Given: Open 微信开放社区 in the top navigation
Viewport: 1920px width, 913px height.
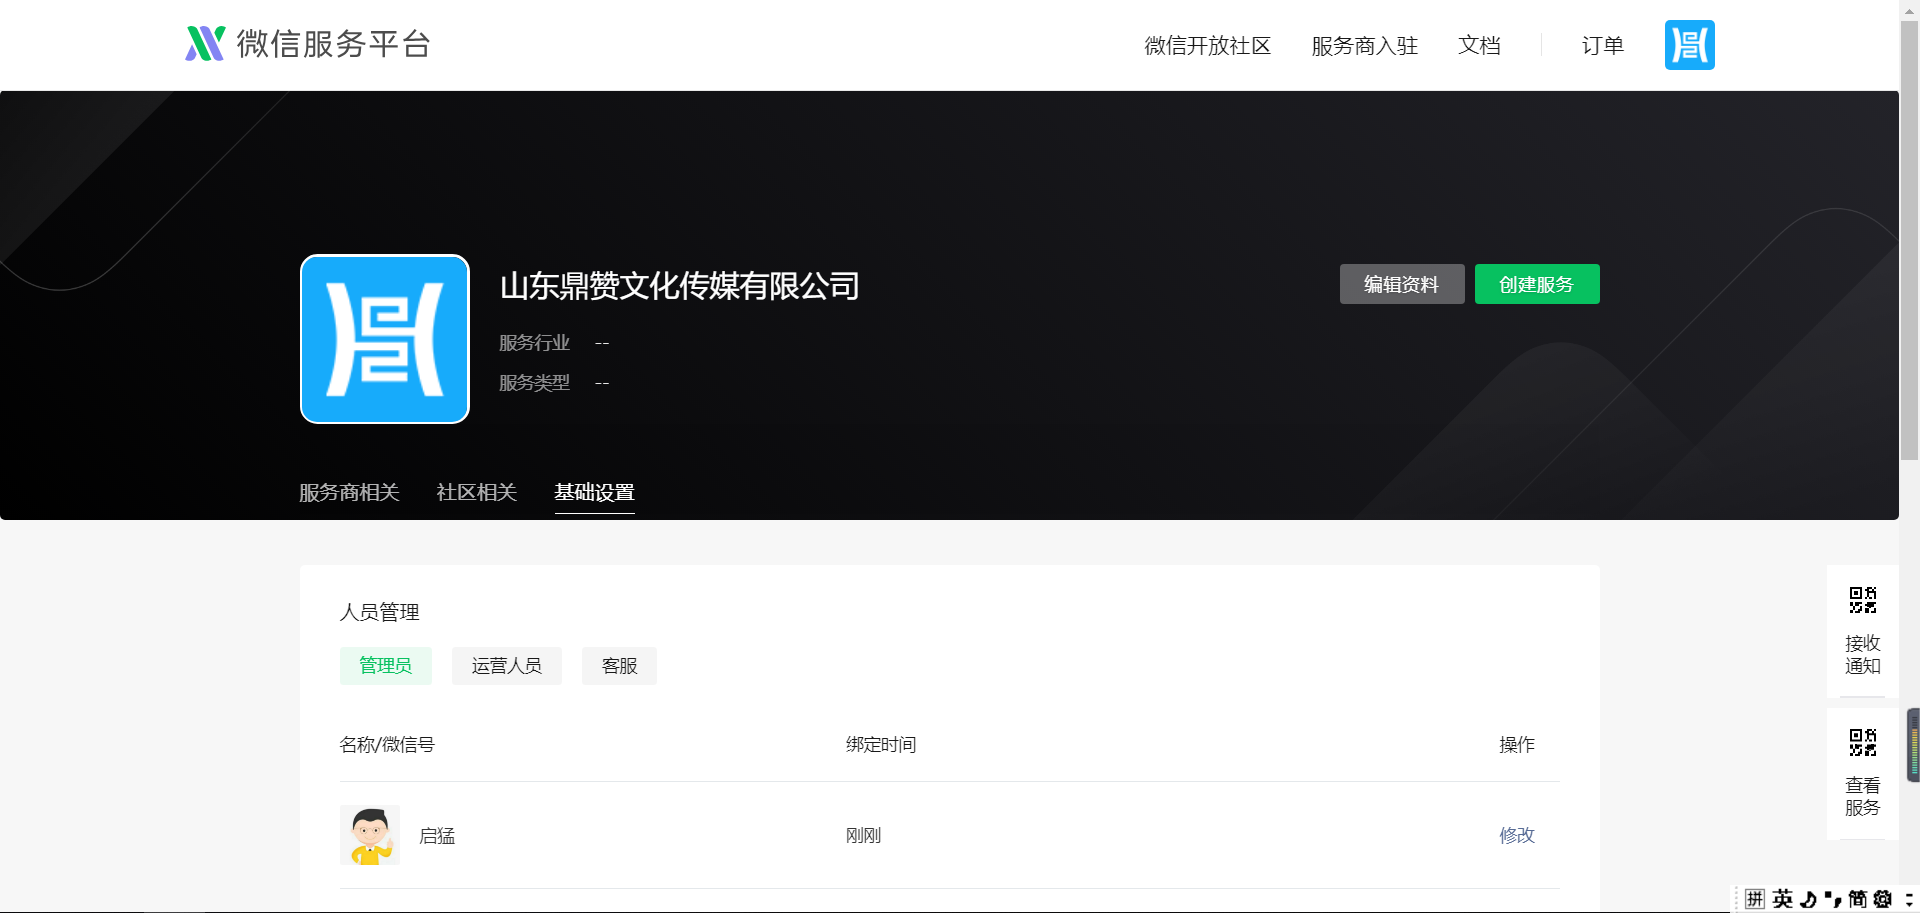Looking at the screenshot, I should click(1207, 45).
